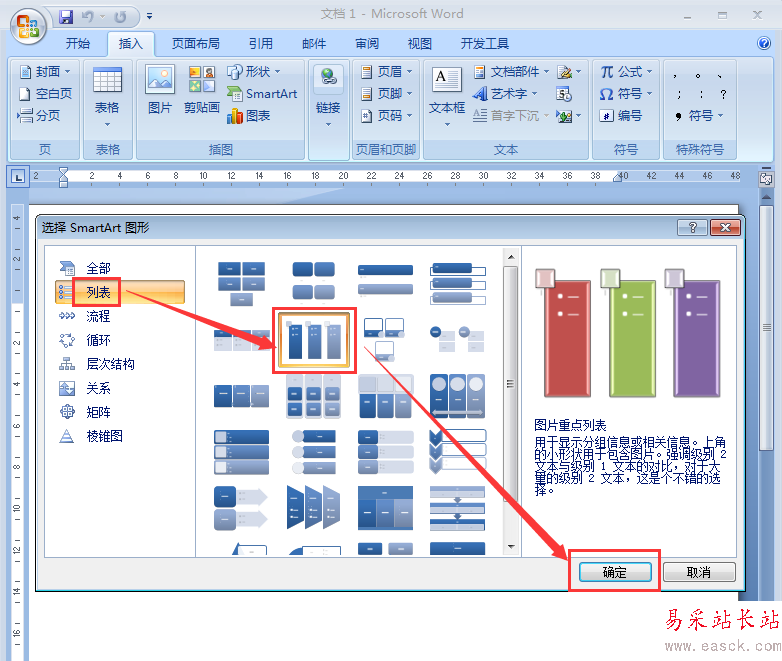The width and height of the screenshot is (782, 661).
Task: Save the document with the floppy disk icon
Action: click(x=66, y=16)
